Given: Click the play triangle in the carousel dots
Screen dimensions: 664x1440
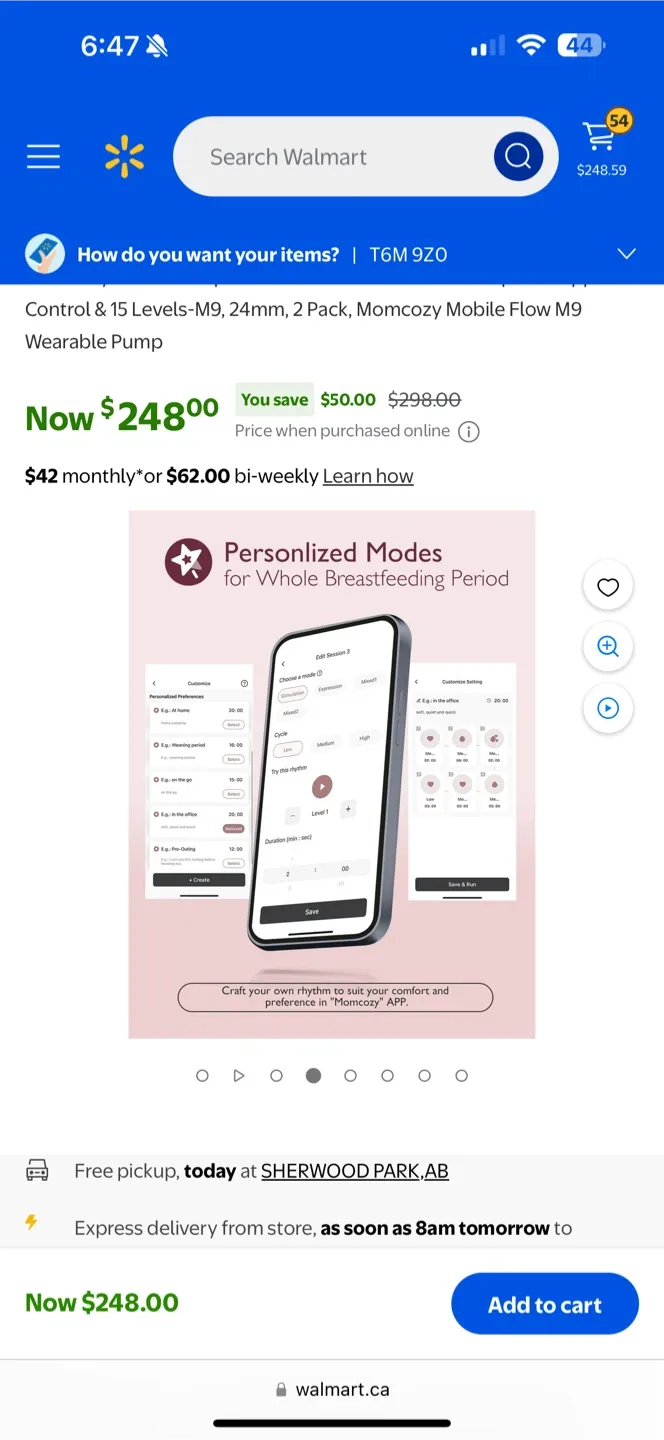Looking at the screenshot, I should coord(239,1075).
